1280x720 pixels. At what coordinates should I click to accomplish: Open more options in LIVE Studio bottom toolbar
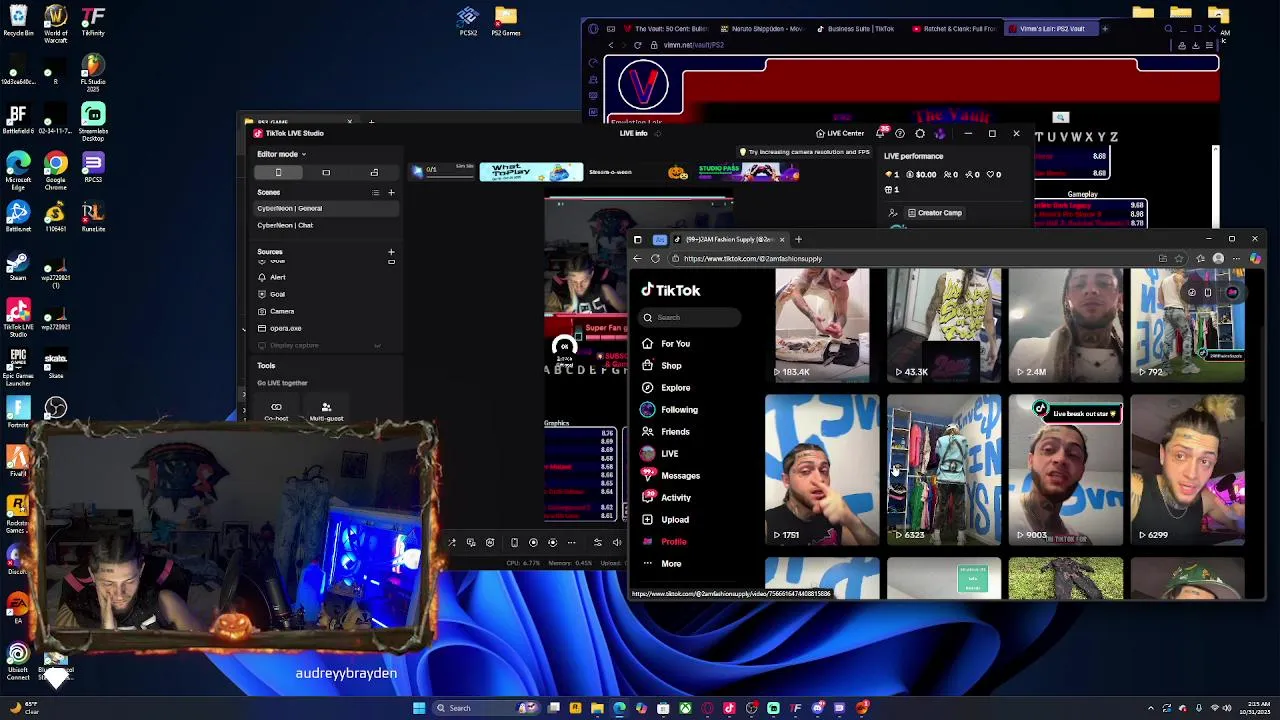pos(571,543)
